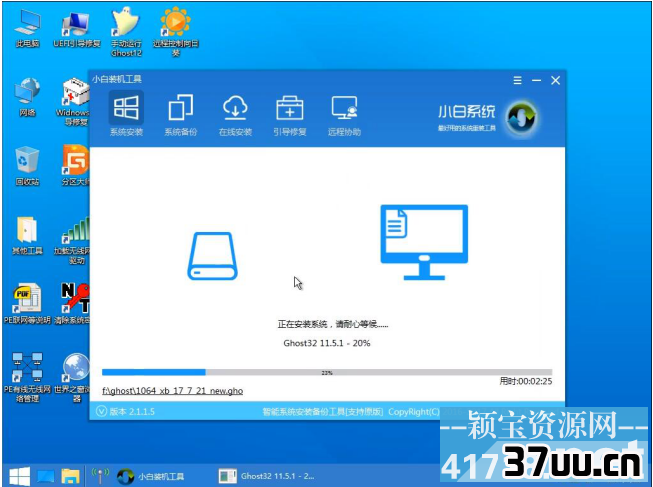Viewport: 653px width, 487px height.
Task: Open 清除系统密码 NT key shortcut
Action: [73, 304]
